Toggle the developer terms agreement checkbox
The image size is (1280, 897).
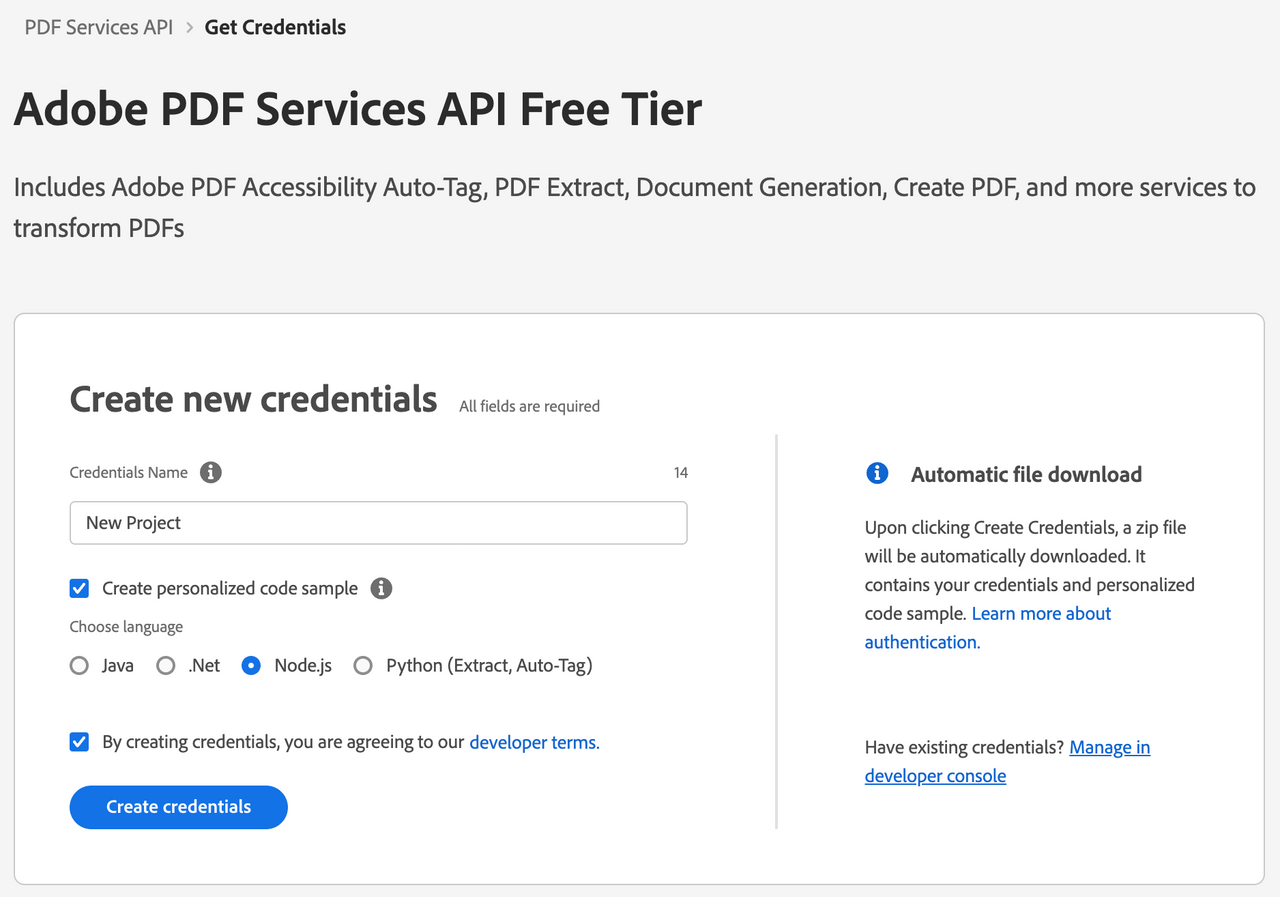[79, 742]
